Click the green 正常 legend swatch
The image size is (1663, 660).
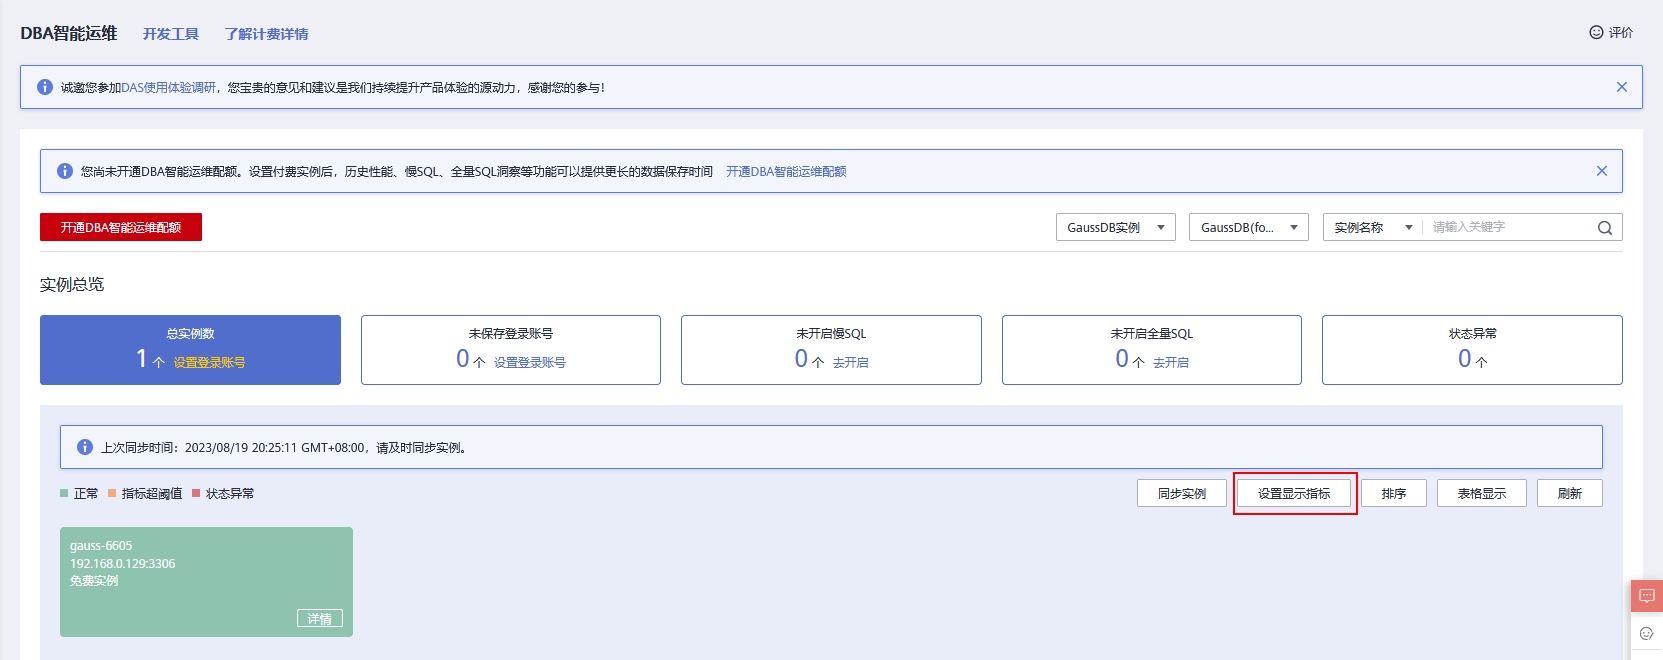tap(64, 493)
